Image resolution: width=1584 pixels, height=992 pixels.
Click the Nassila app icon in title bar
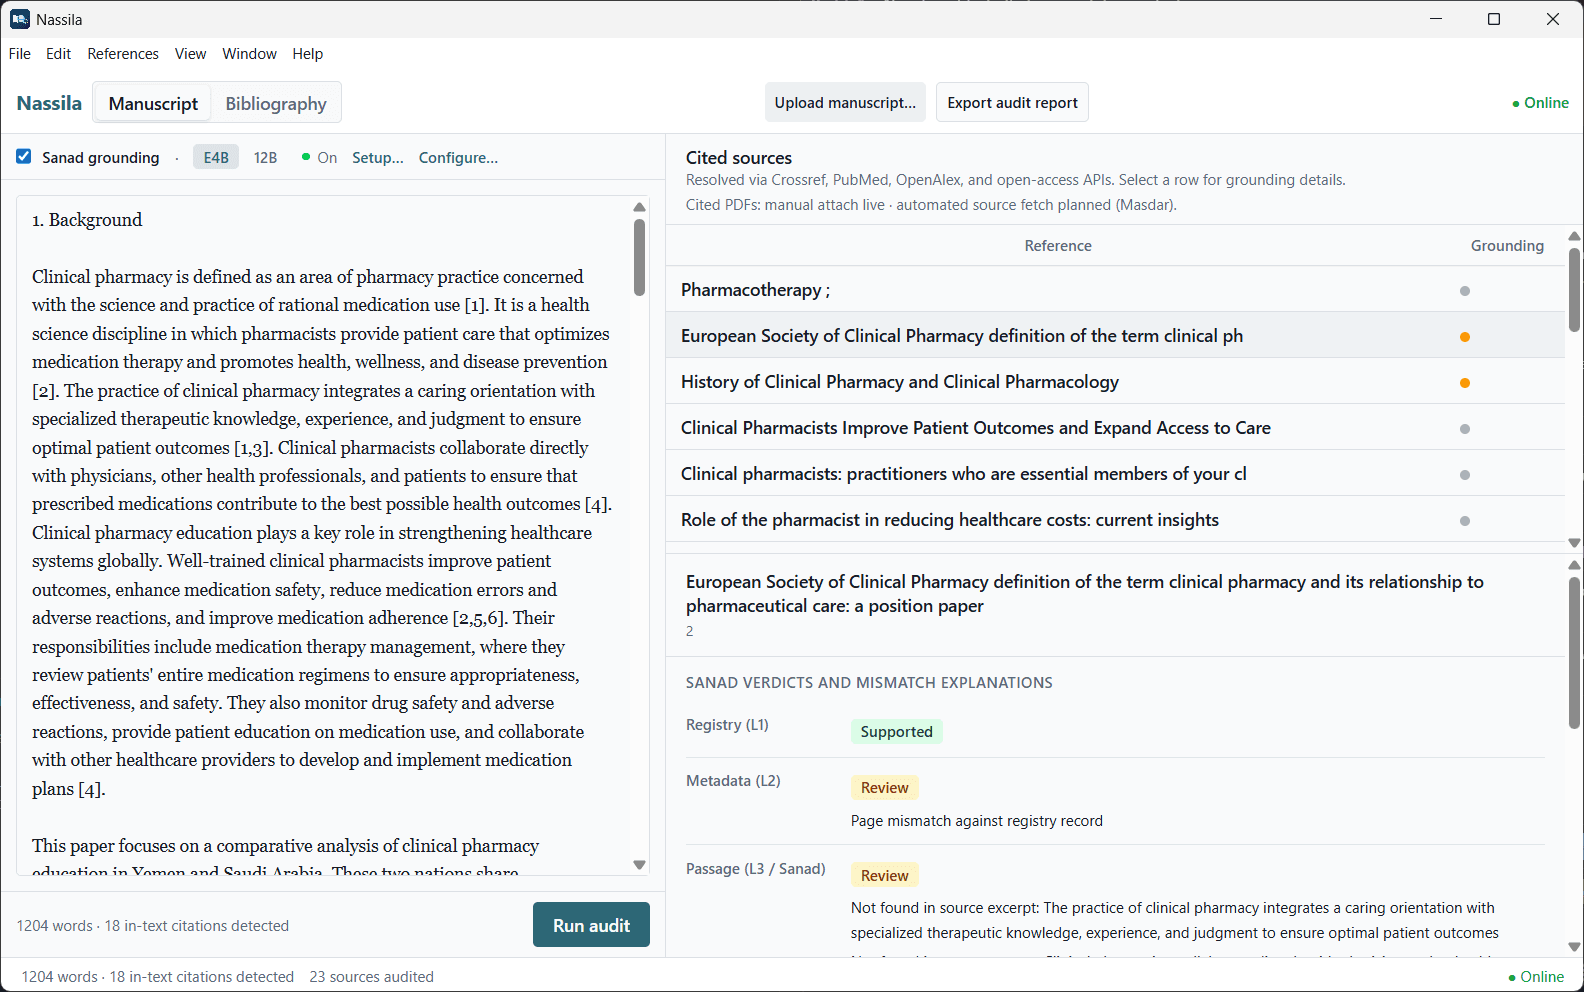(20, 19)
